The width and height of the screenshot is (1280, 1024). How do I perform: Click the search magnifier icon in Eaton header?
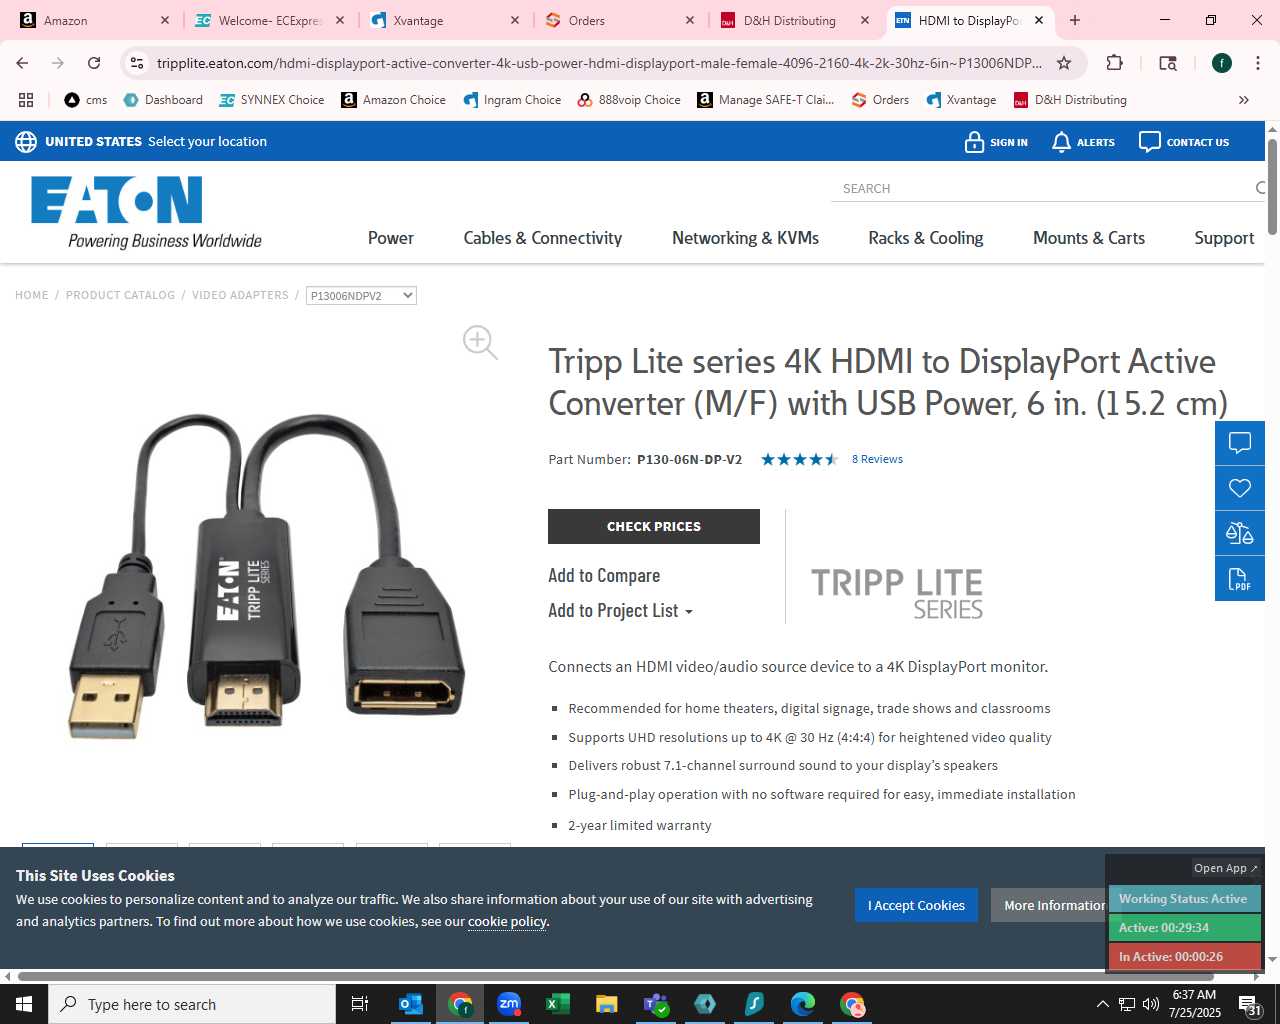click(1260, 188)
